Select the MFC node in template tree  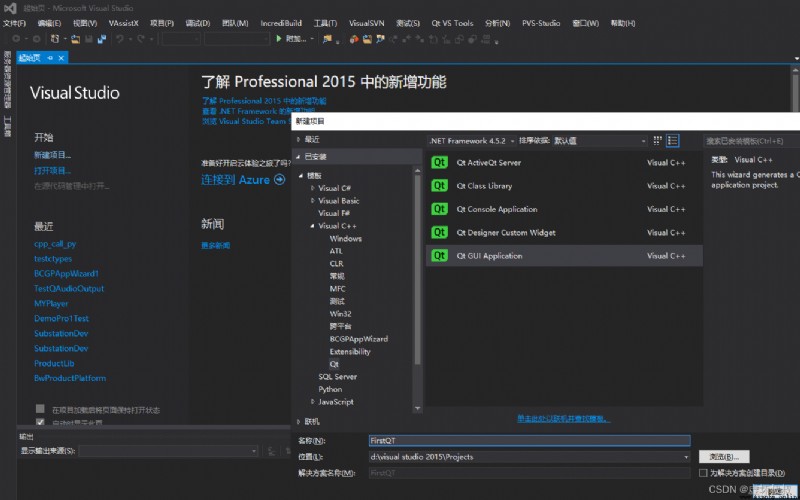[x=337, y=288]
